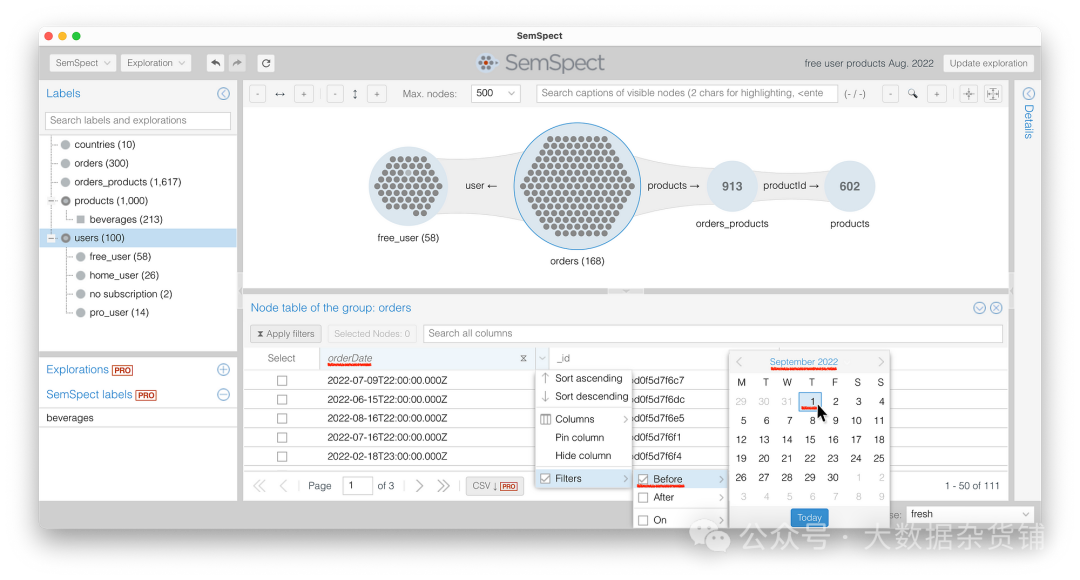Click the center graph crosshair icon

pos(968,94)
